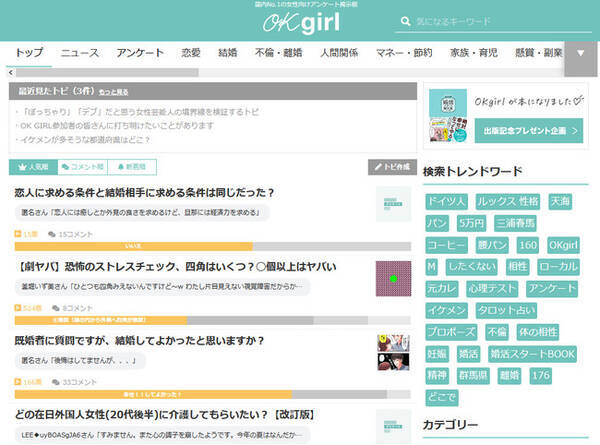This screenshot has width=600, height=445.
Task: Open the トピ作成 pencil button
Action: (390, 166)
